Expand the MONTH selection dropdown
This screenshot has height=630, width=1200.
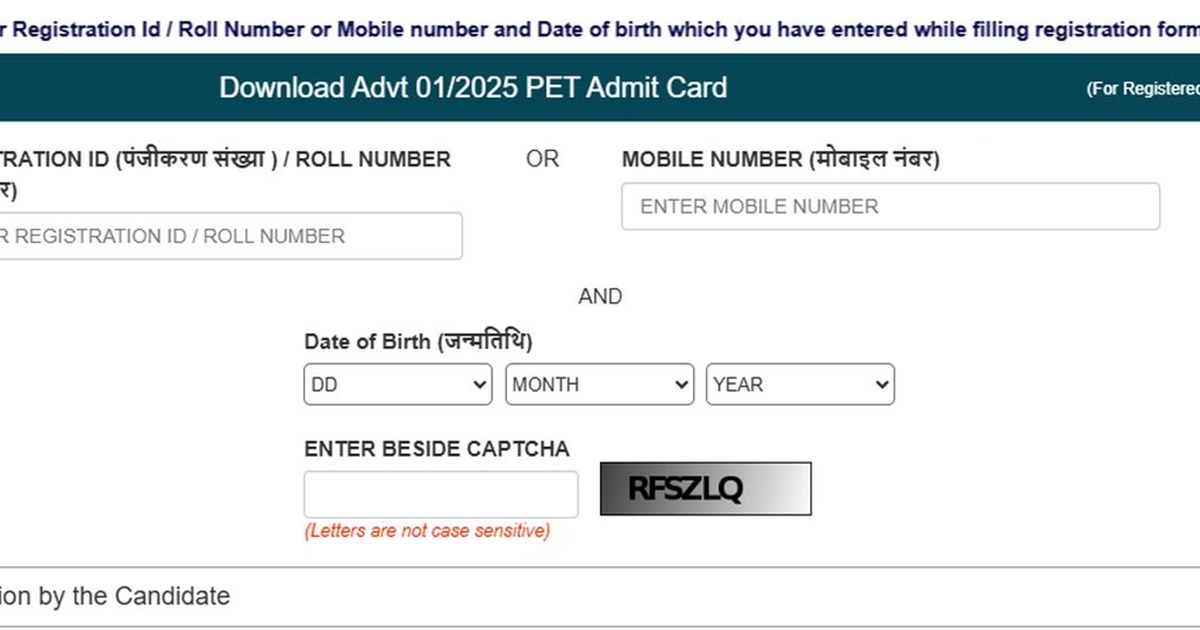(x=599, y=384)
